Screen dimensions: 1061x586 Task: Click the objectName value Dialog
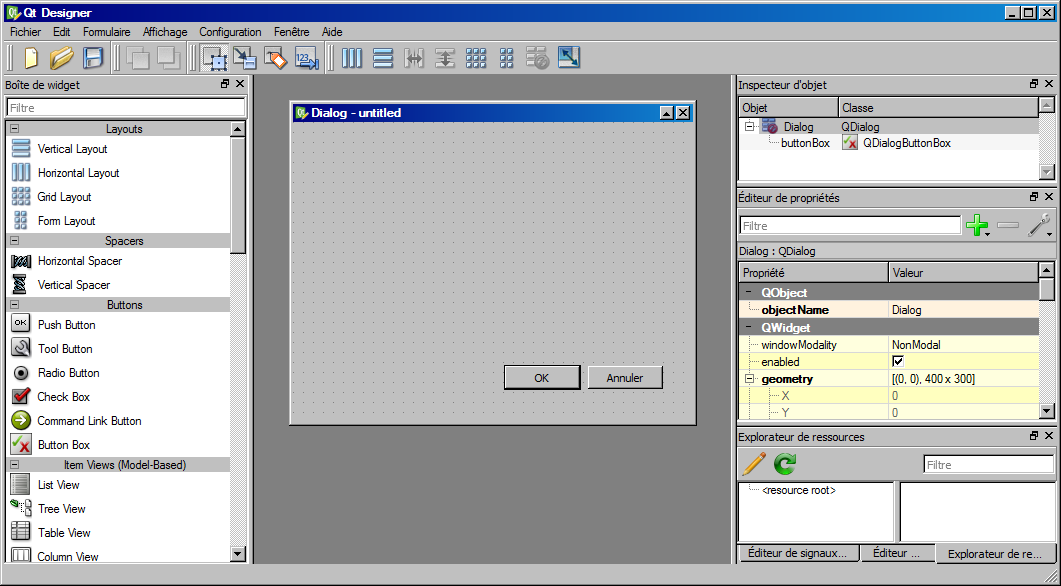(x=963, y=310)
